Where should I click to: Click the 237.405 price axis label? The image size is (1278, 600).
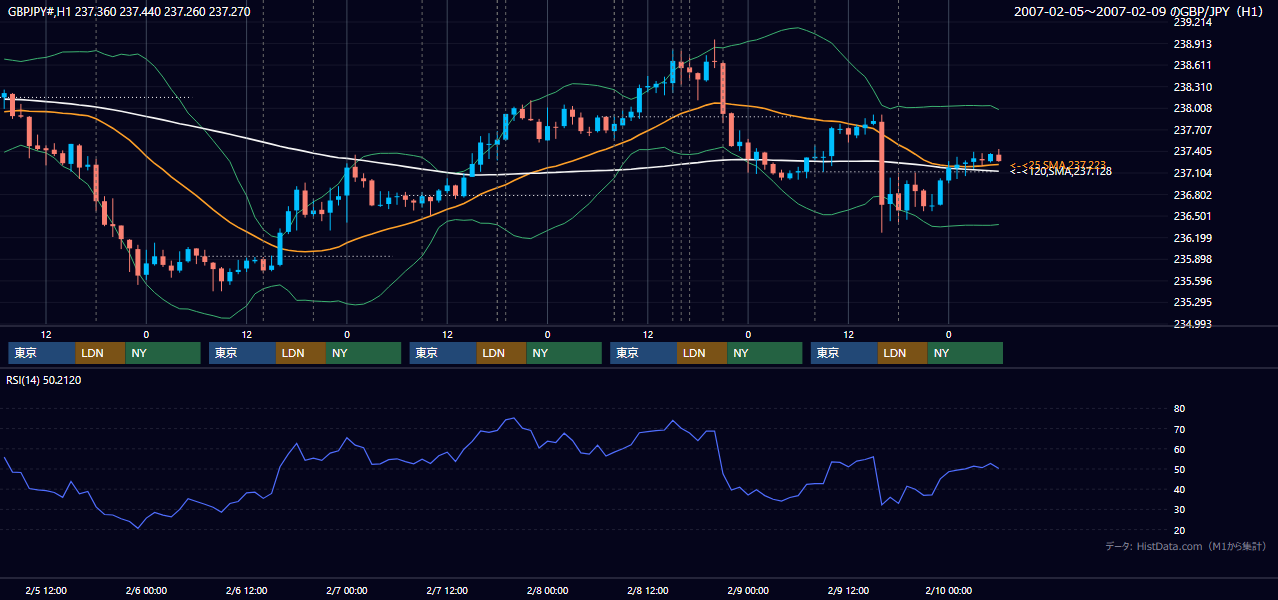coord(1191,151)
